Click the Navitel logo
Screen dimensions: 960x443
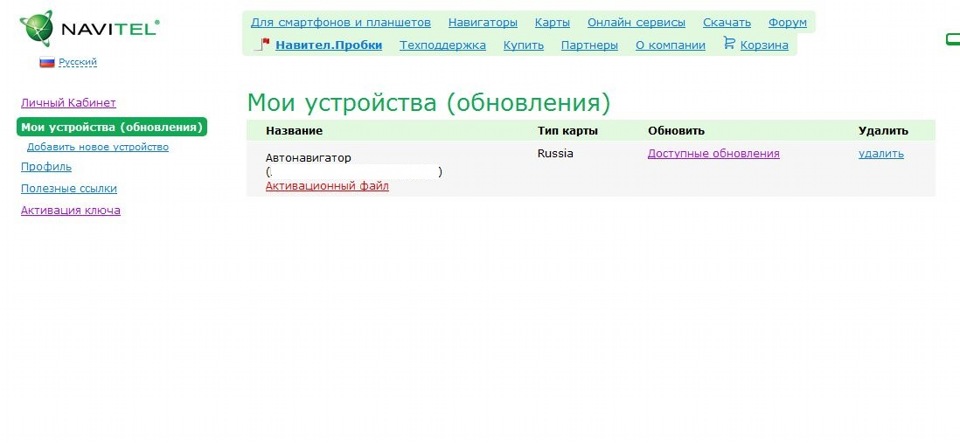coord(89,28)
